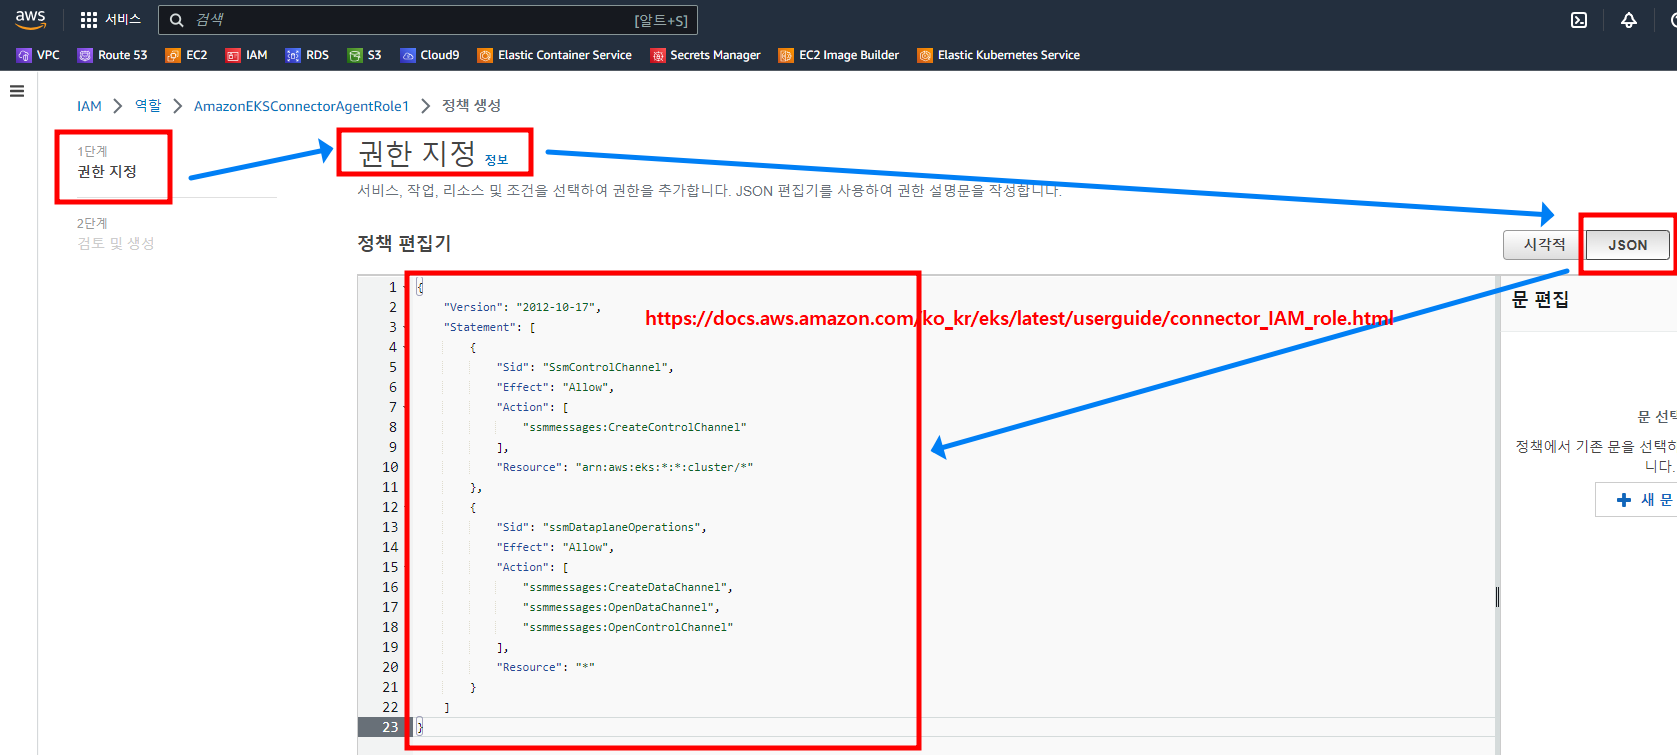Image resolution: width=1677 pixels, height=755 pixels.
Task: Go to 역할 breadcrumb link
Action: click(x=148, y=105)
